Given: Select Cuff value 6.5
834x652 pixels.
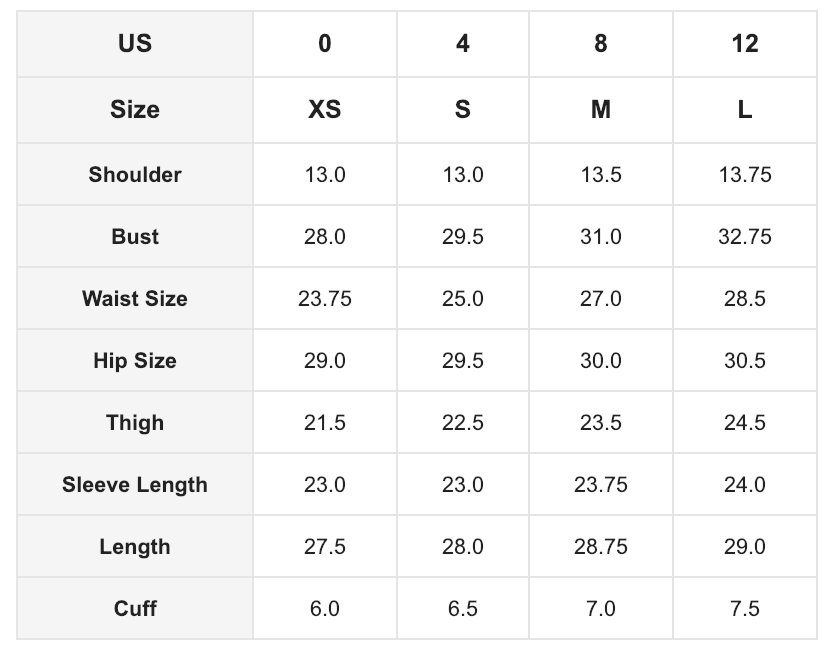Looking at the screenshot, I should [x=463, y=608].
